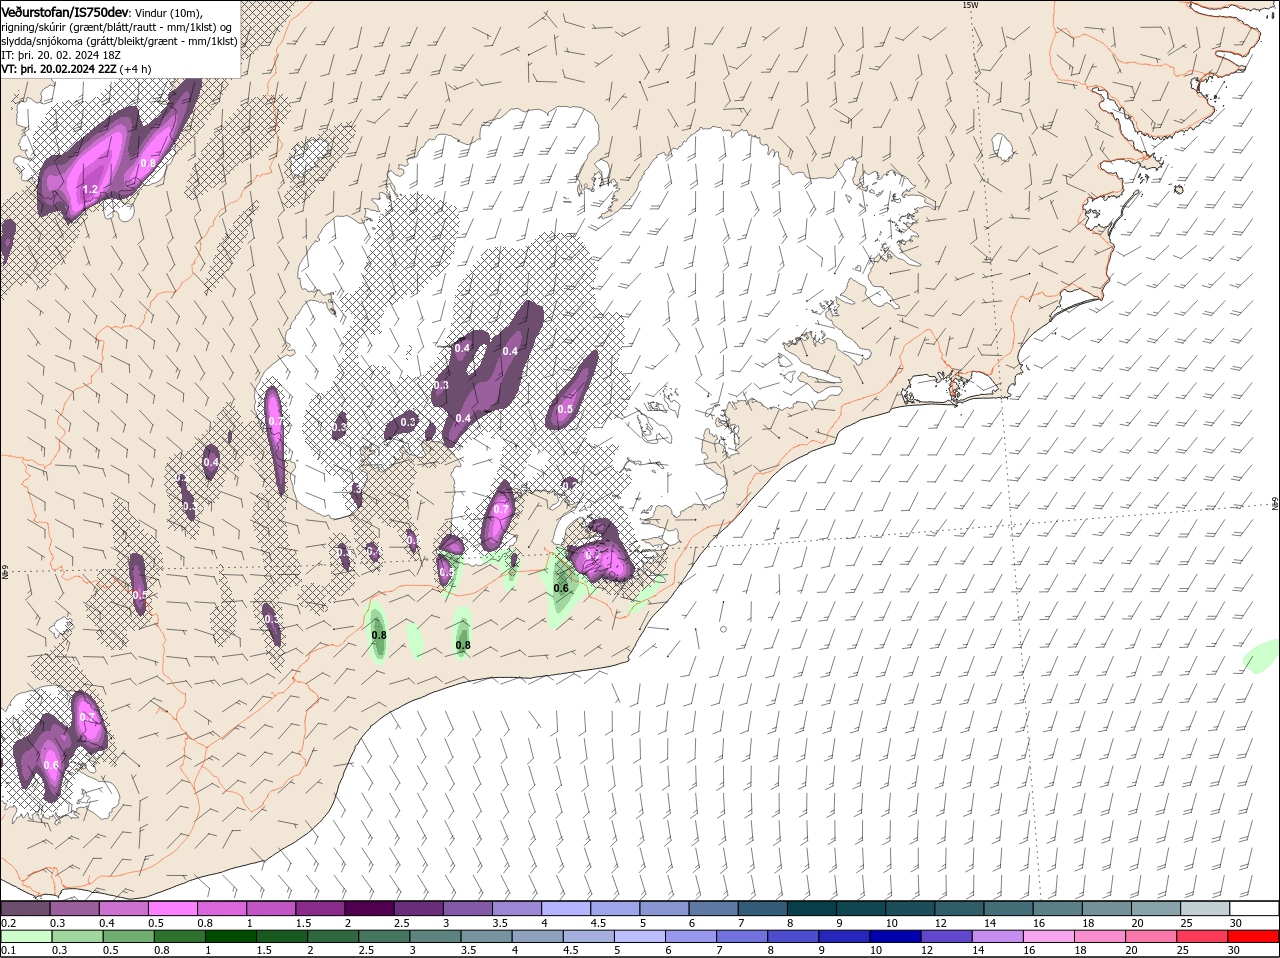The image size is (1280, 958).
Task: Click the 1.2 snowfall value label
Action: tap(90, 189)
